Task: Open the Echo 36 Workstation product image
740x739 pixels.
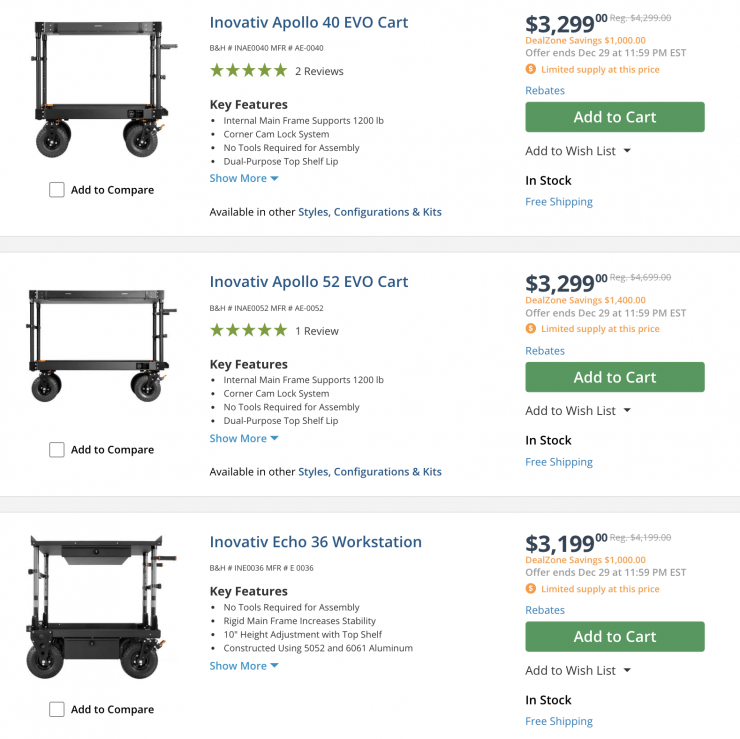Action: [101, 607]
